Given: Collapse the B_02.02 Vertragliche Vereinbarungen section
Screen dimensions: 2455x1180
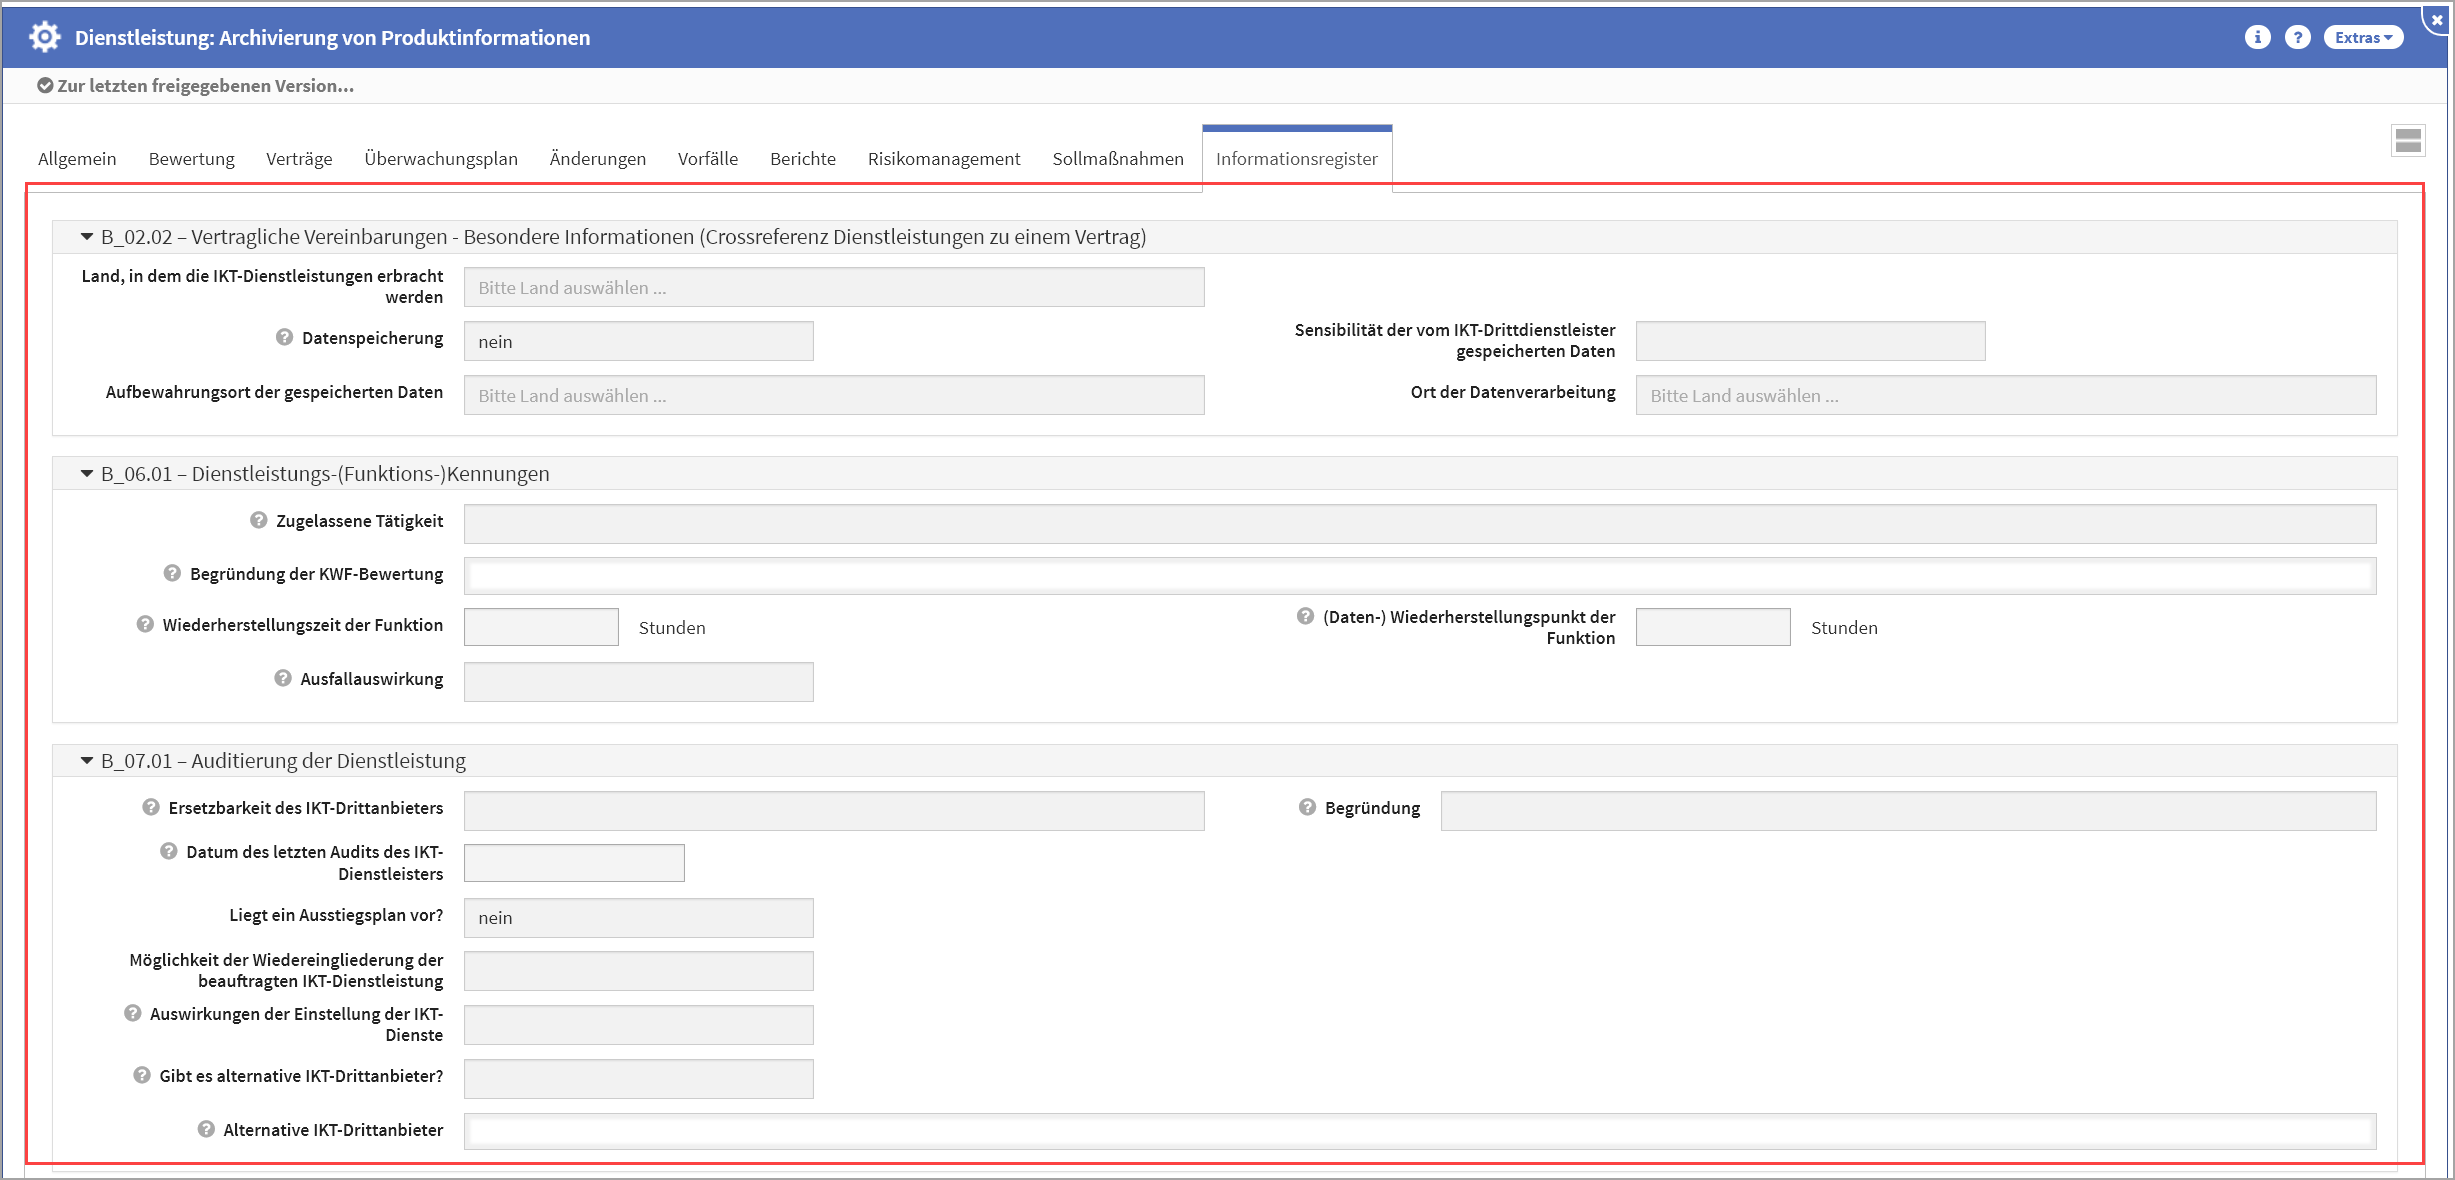Looking at the screenshot, I should 87,237.
